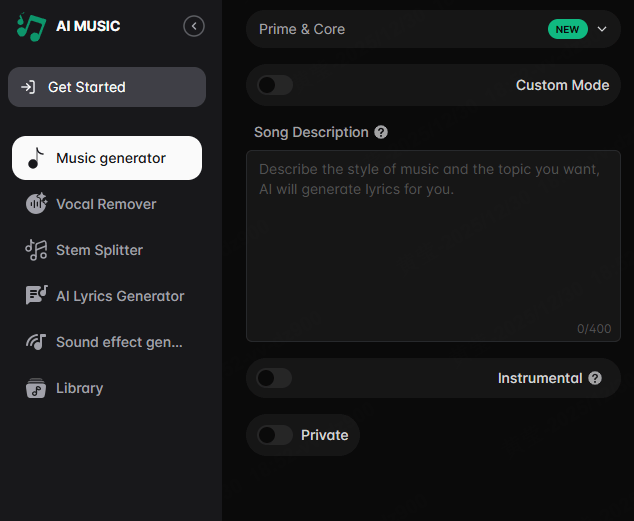
Task: Click the Get Started login arrow icon
Action: (x=28, y=87)
